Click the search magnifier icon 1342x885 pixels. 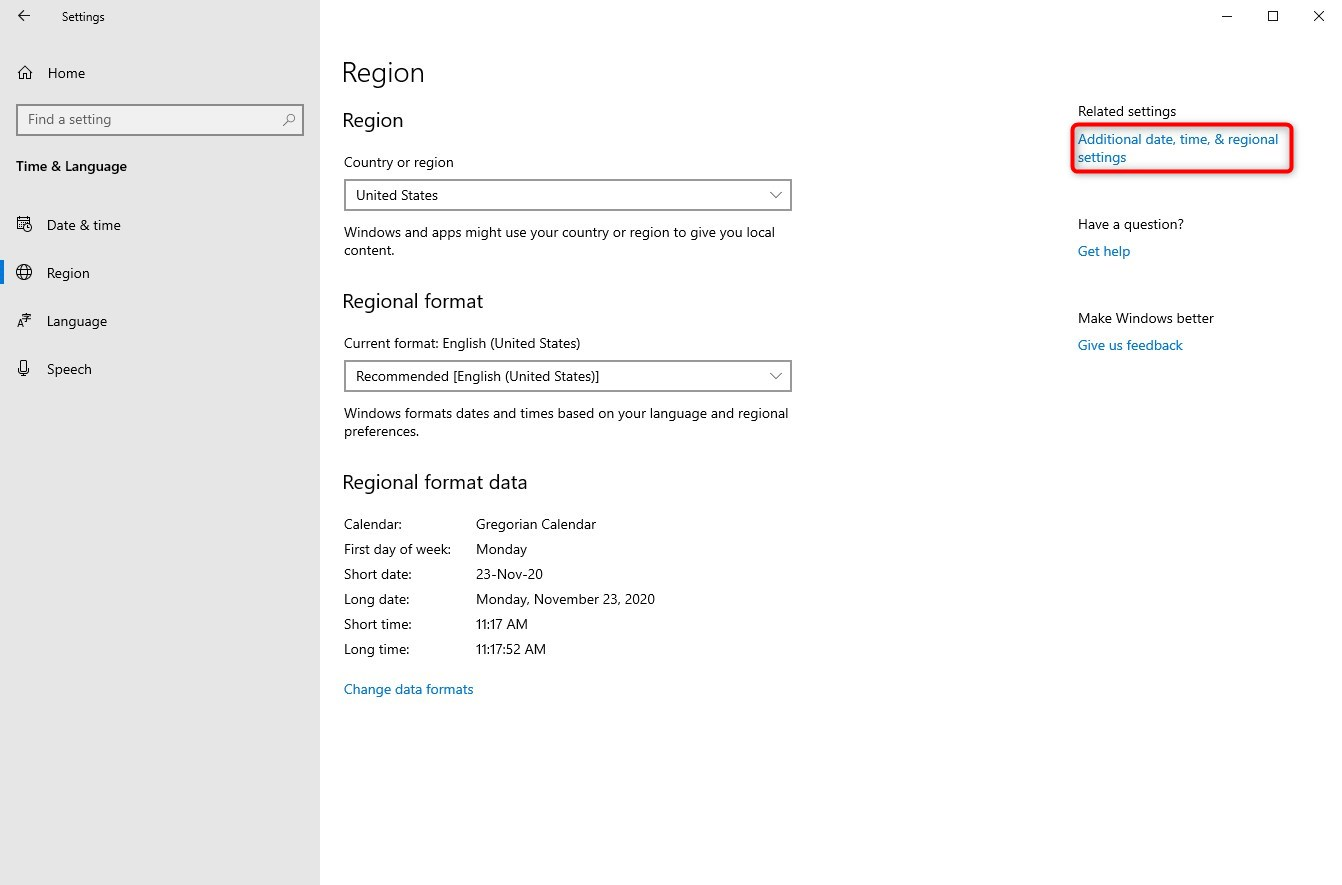pyautogui.click(x=289, y=120)
